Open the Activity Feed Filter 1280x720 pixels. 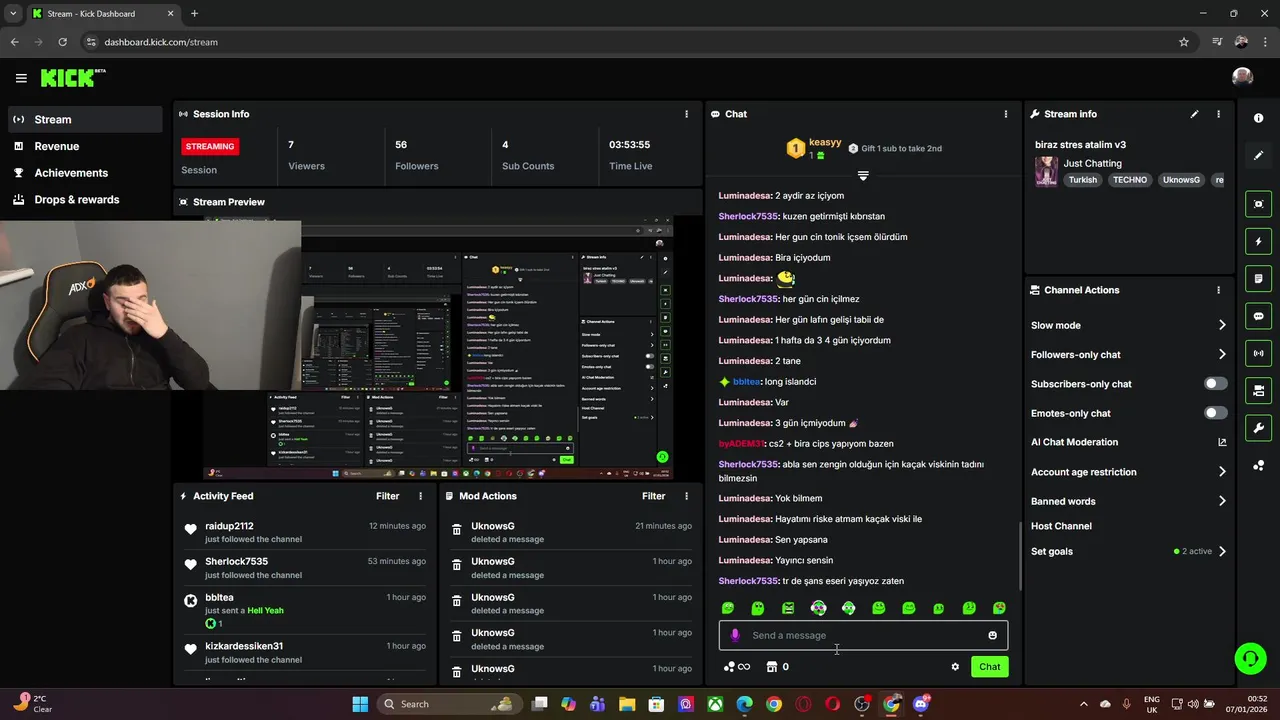tap(388, 496)
